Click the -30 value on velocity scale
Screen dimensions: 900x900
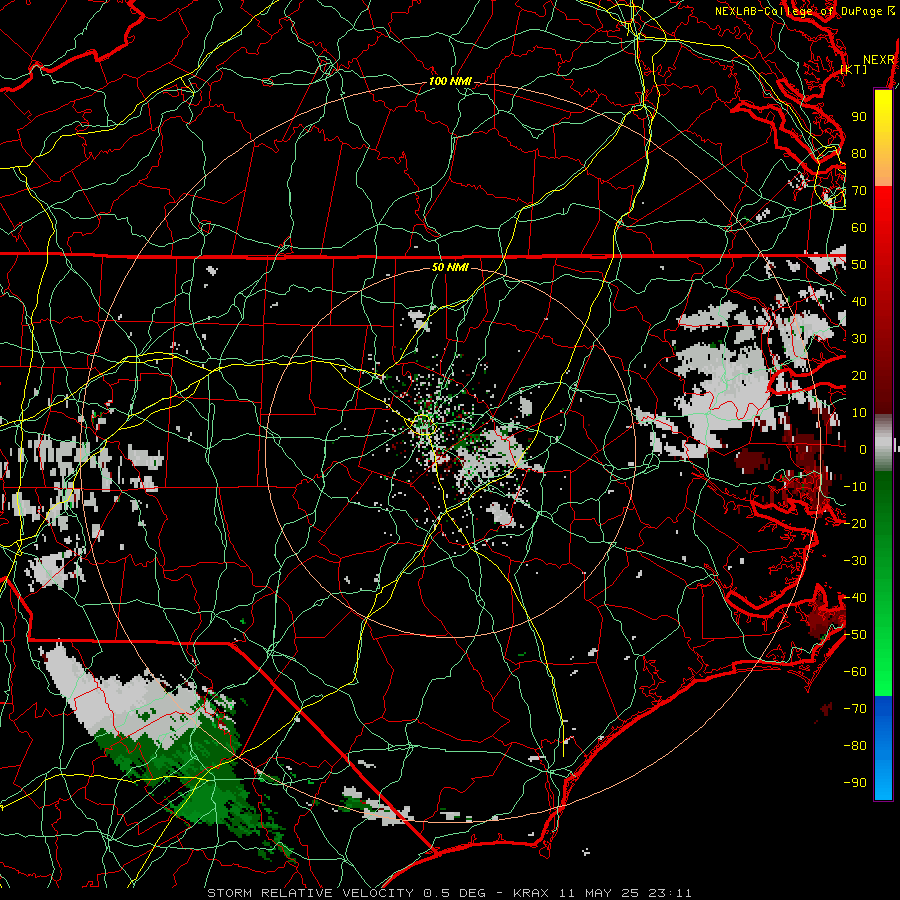click(x=855, y=561)
